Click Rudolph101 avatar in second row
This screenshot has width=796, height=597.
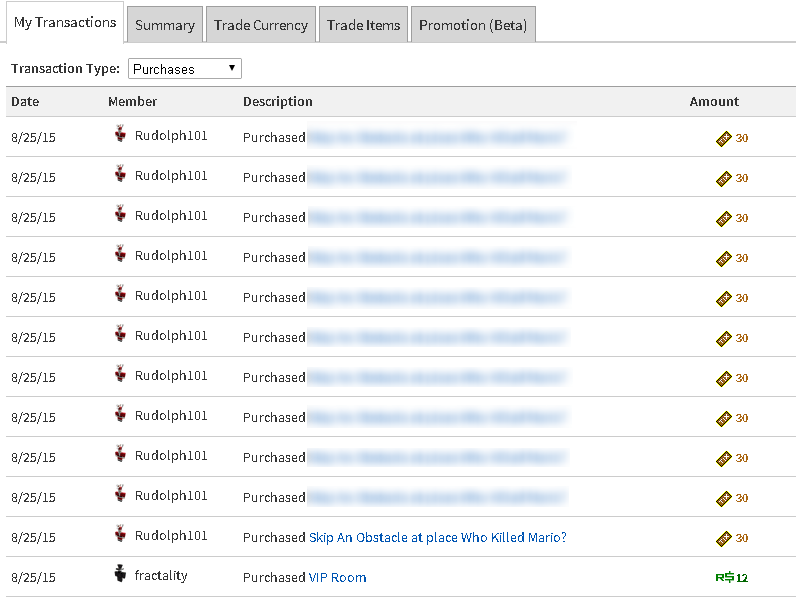[121, 175]
